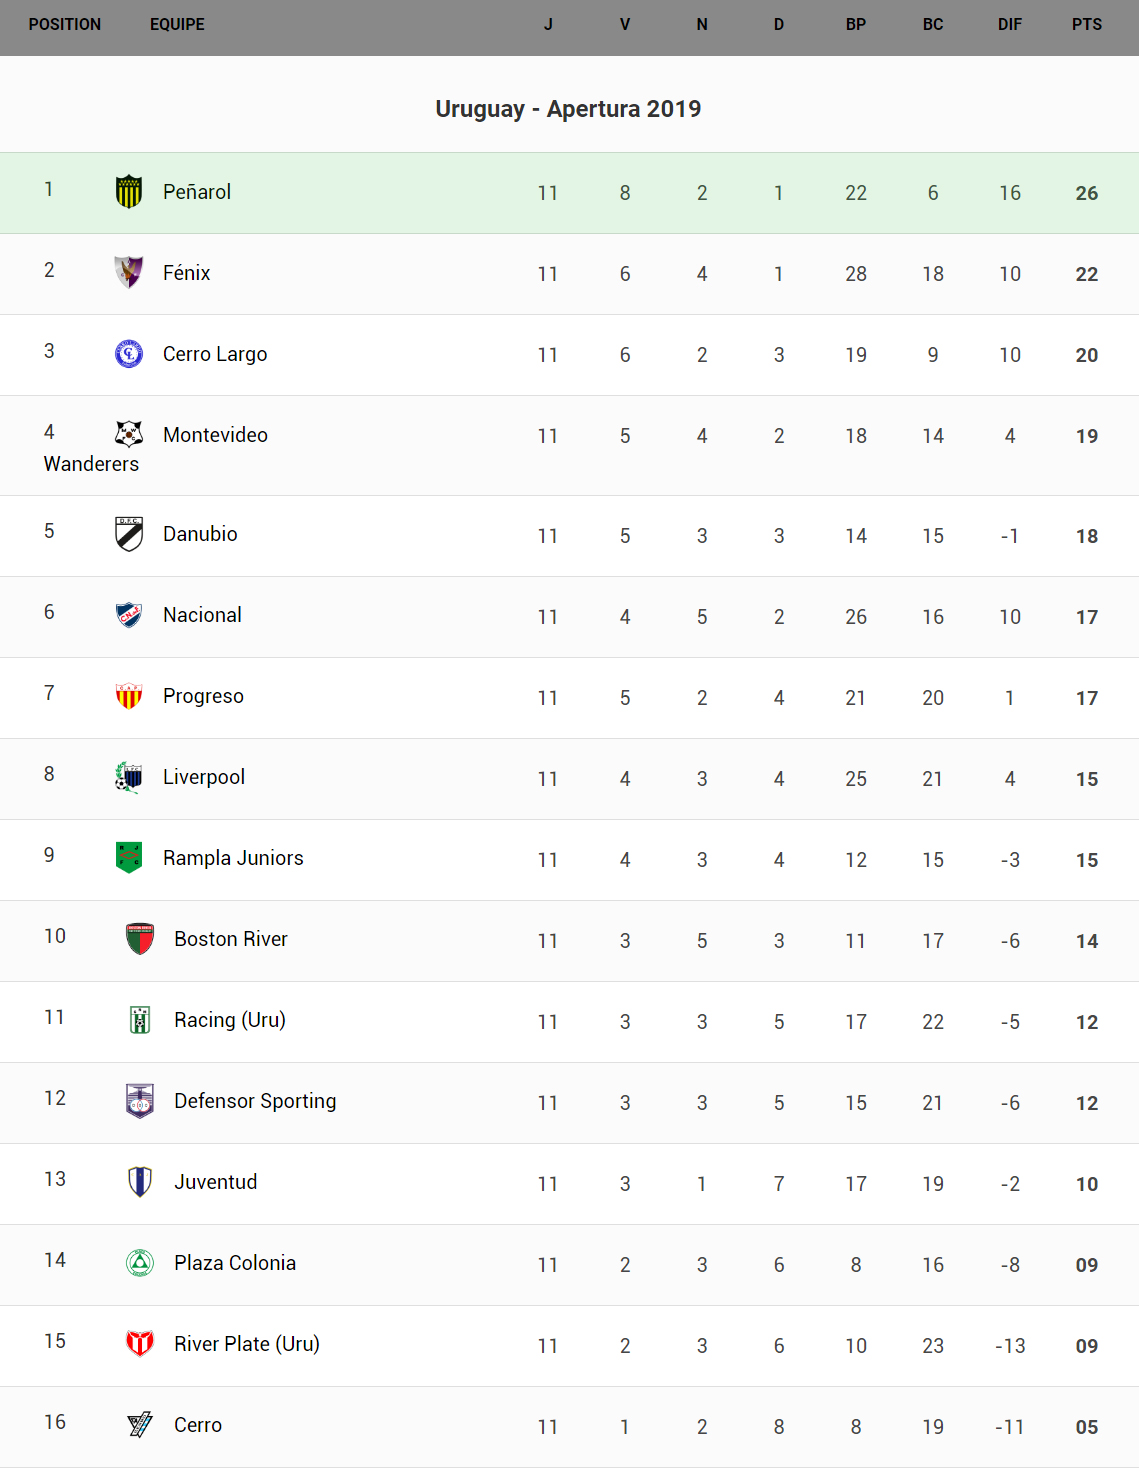The width and height of the screenshot is (1139, 1472).
Task: Open the Plaza Colonia team name
Action: click(235, 1263)
